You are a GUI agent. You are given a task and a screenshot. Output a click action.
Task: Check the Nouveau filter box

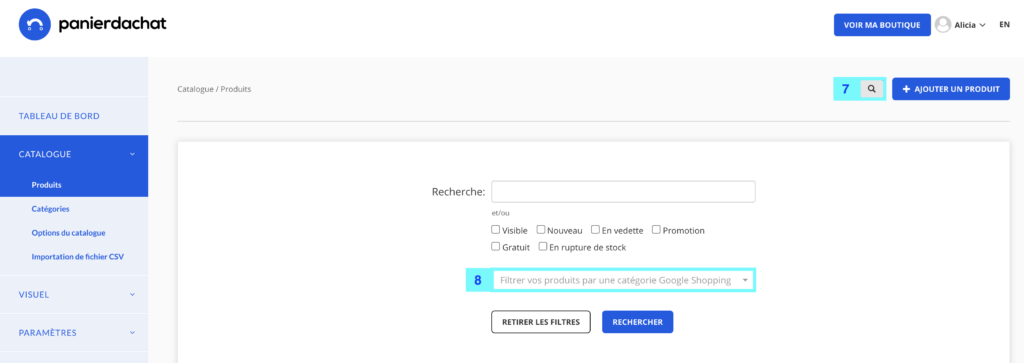coord(541,230)
